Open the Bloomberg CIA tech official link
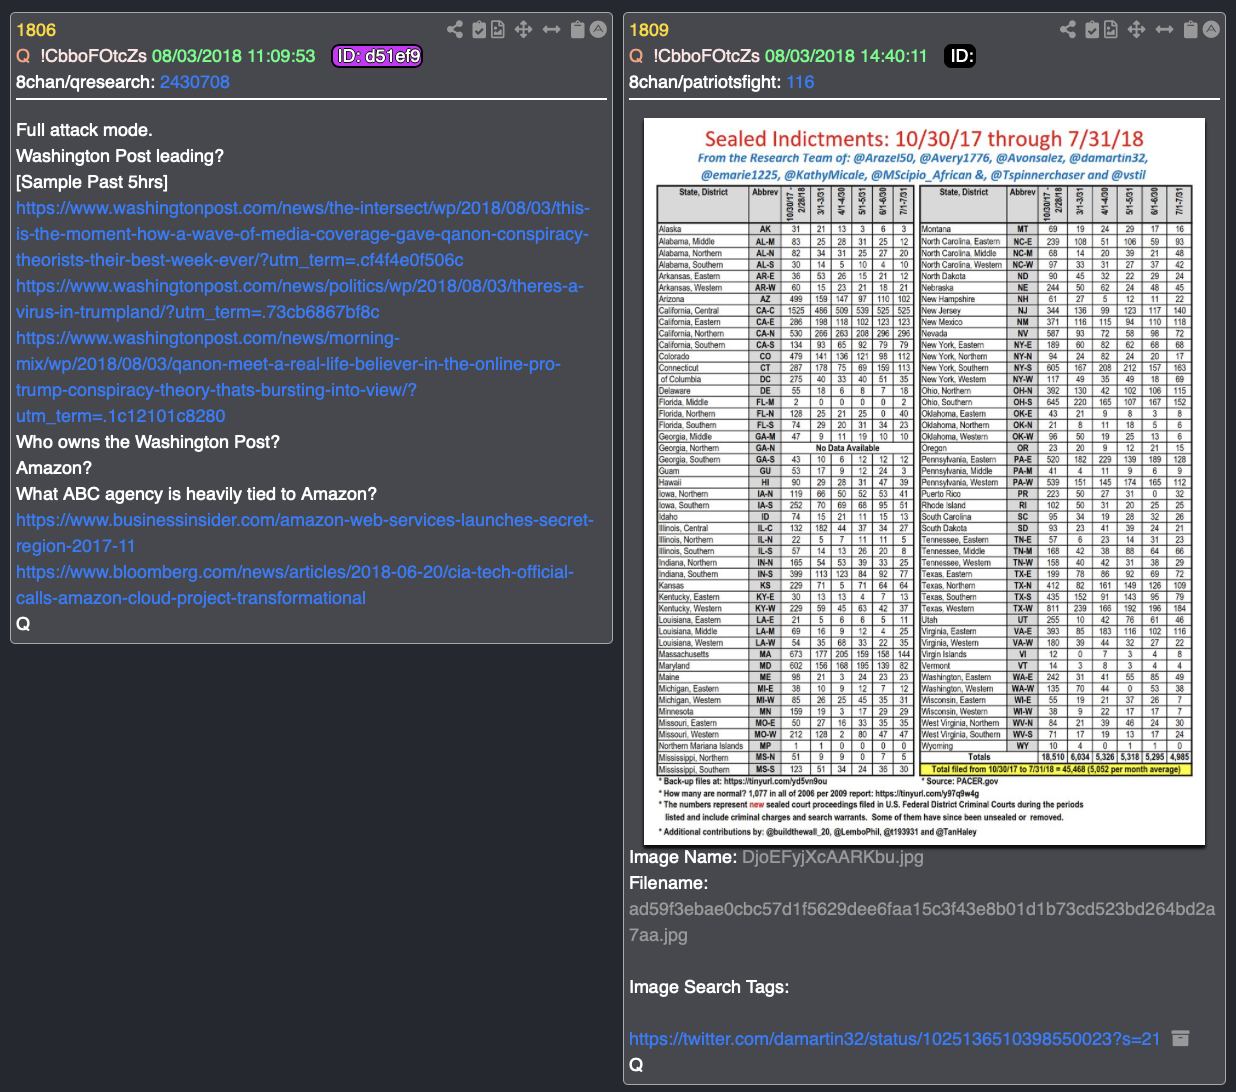Image resolution: width=1236 pixels, height=1092 pixels. tap(295, 585)
